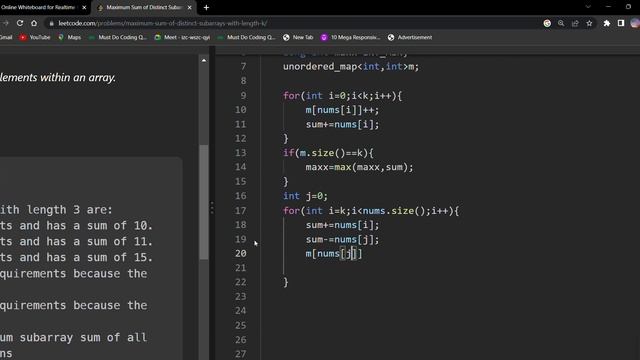The width and height of the screenshot is (640, 360).
Task: Click the browser profile avatar
Action: pyautogui.click(x=635, y=23)
